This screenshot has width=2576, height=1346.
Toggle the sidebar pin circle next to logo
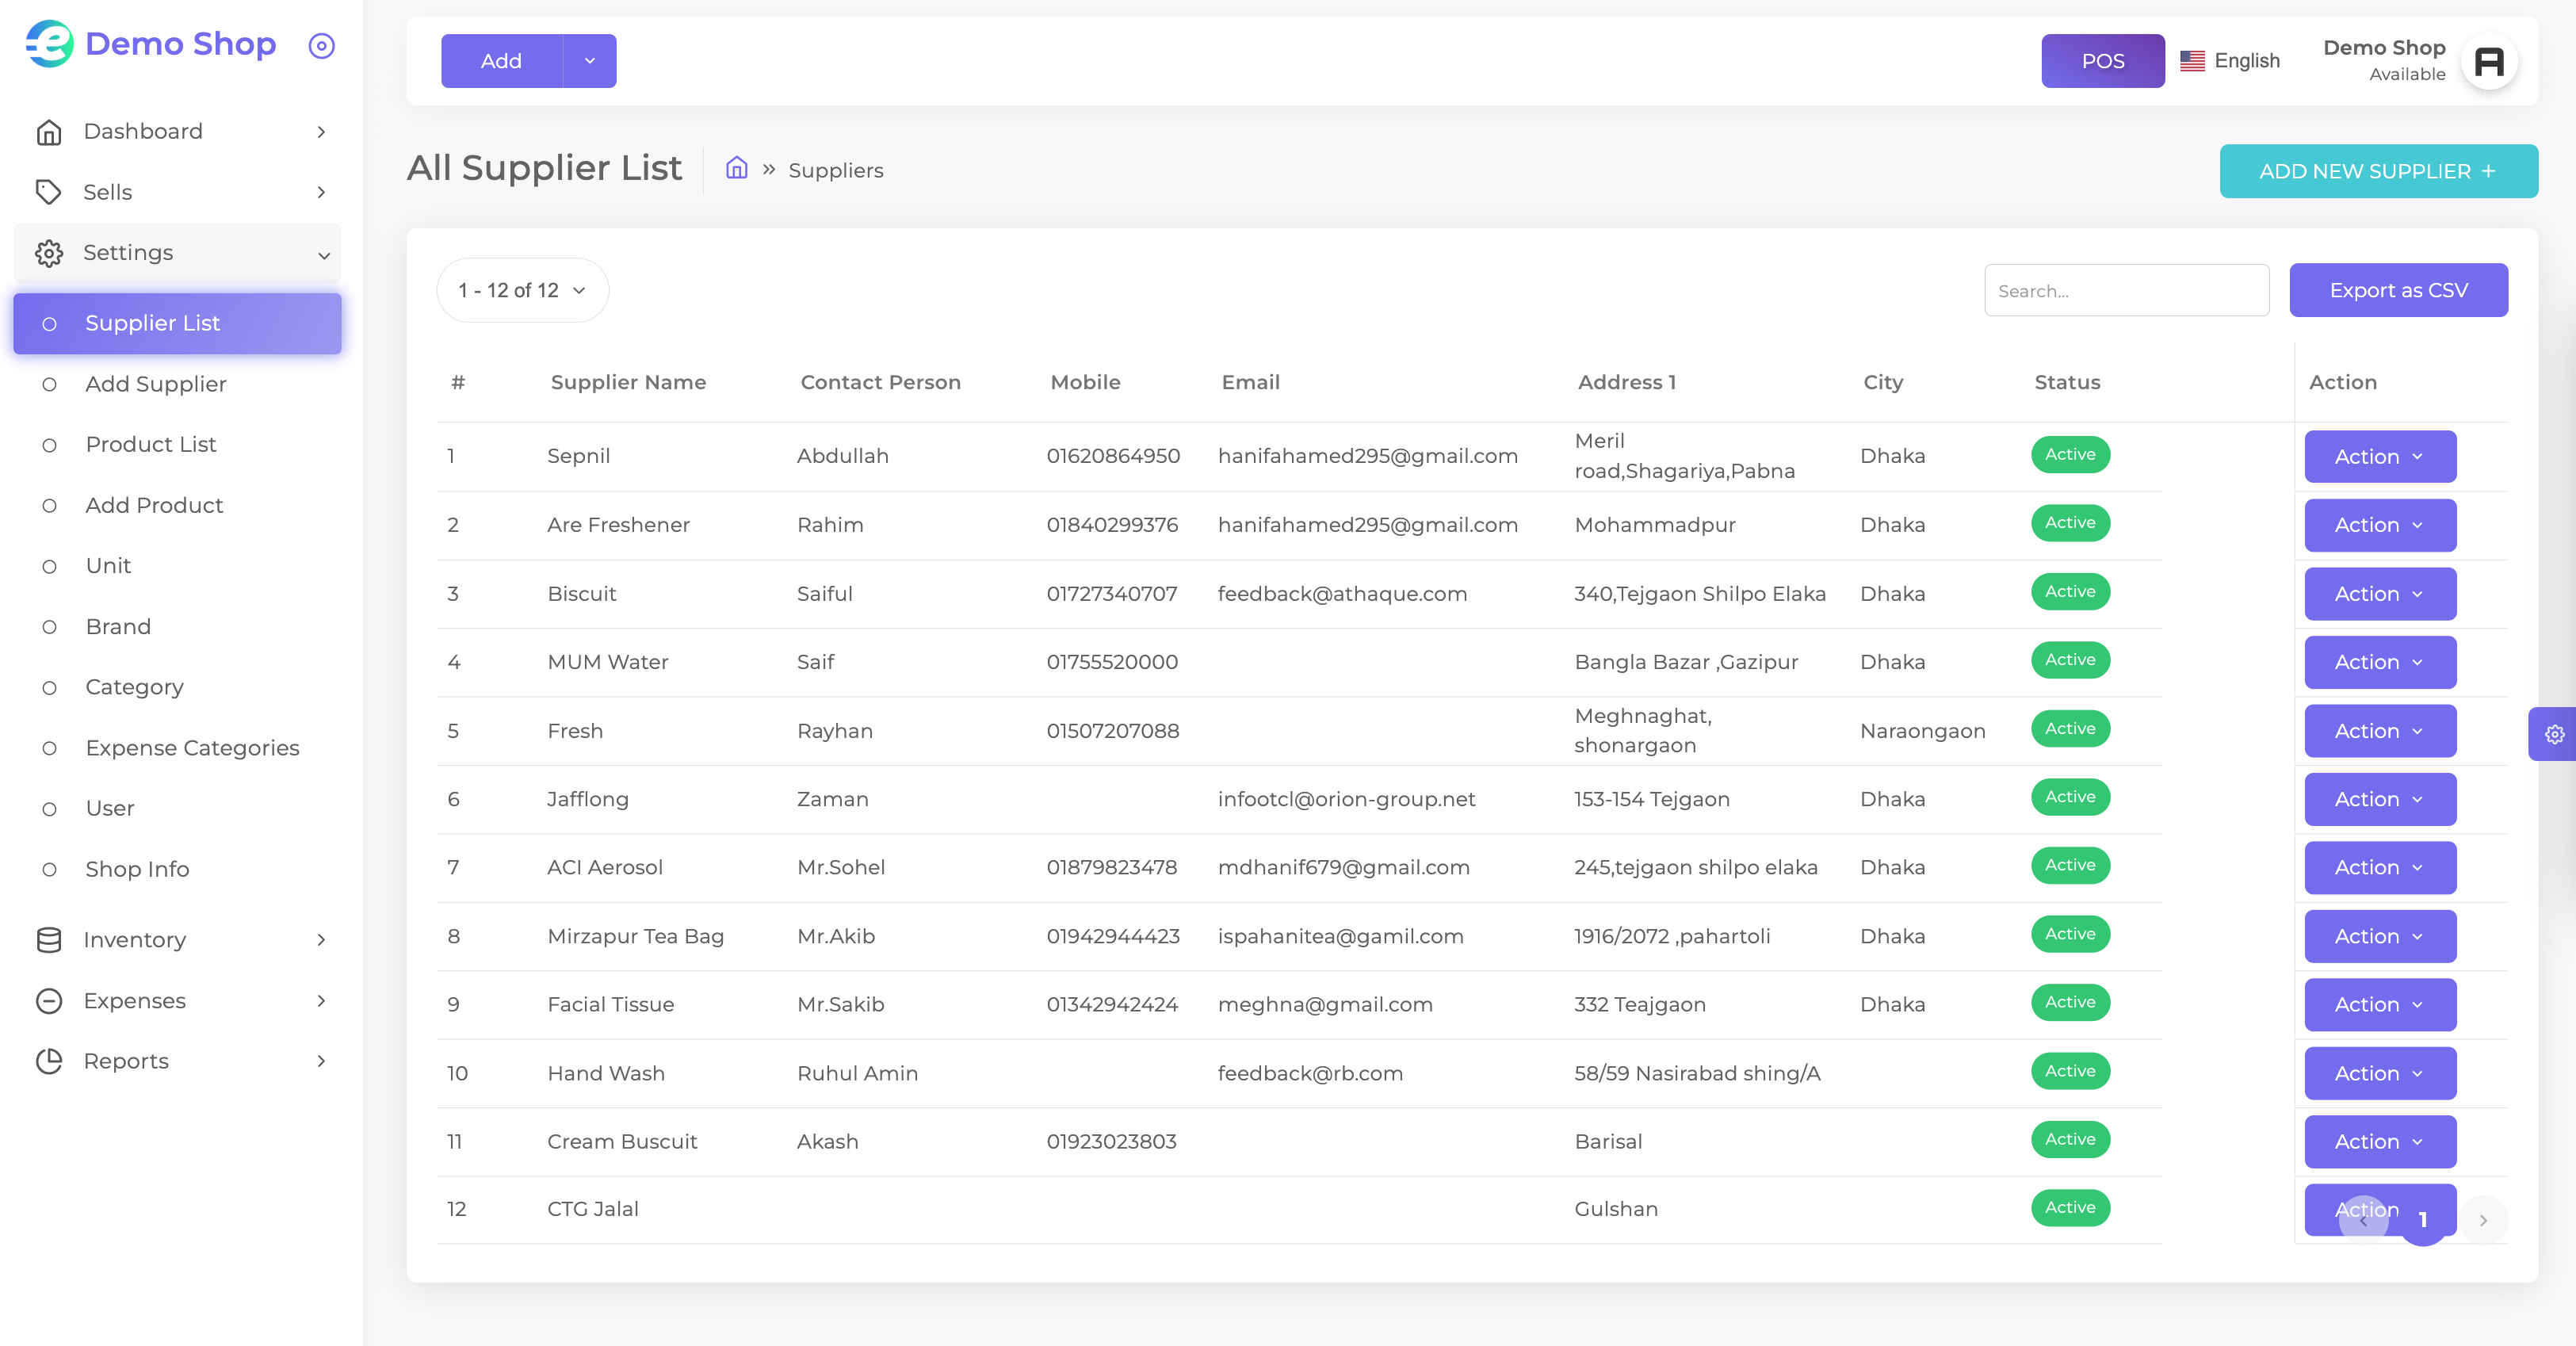pos(321,46)
